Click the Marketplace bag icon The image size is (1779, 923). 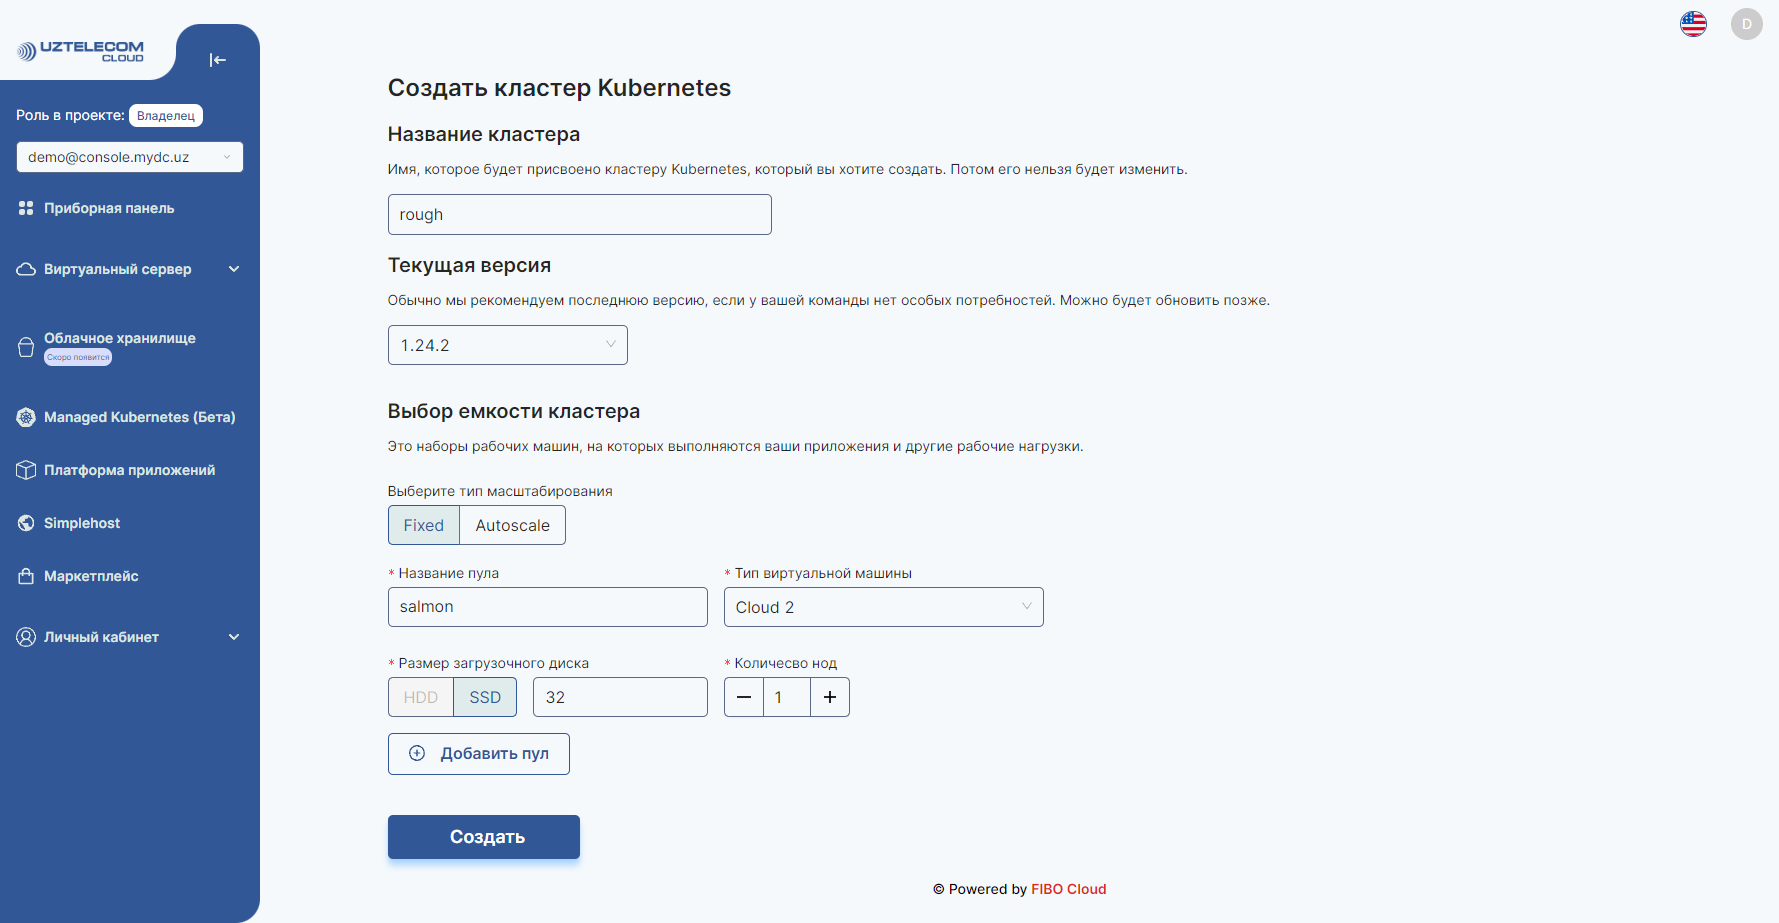coord(26,576)
